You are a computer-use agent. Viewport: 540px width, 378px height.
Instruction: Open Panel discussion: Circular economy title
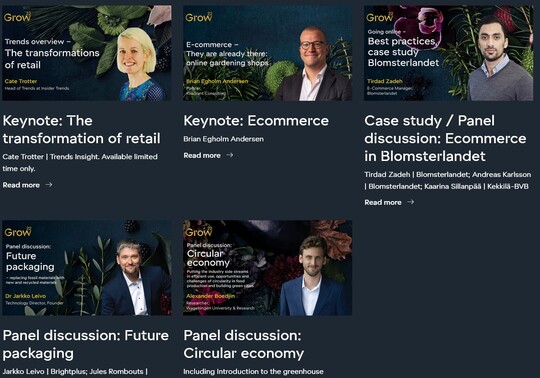point(243,344)
